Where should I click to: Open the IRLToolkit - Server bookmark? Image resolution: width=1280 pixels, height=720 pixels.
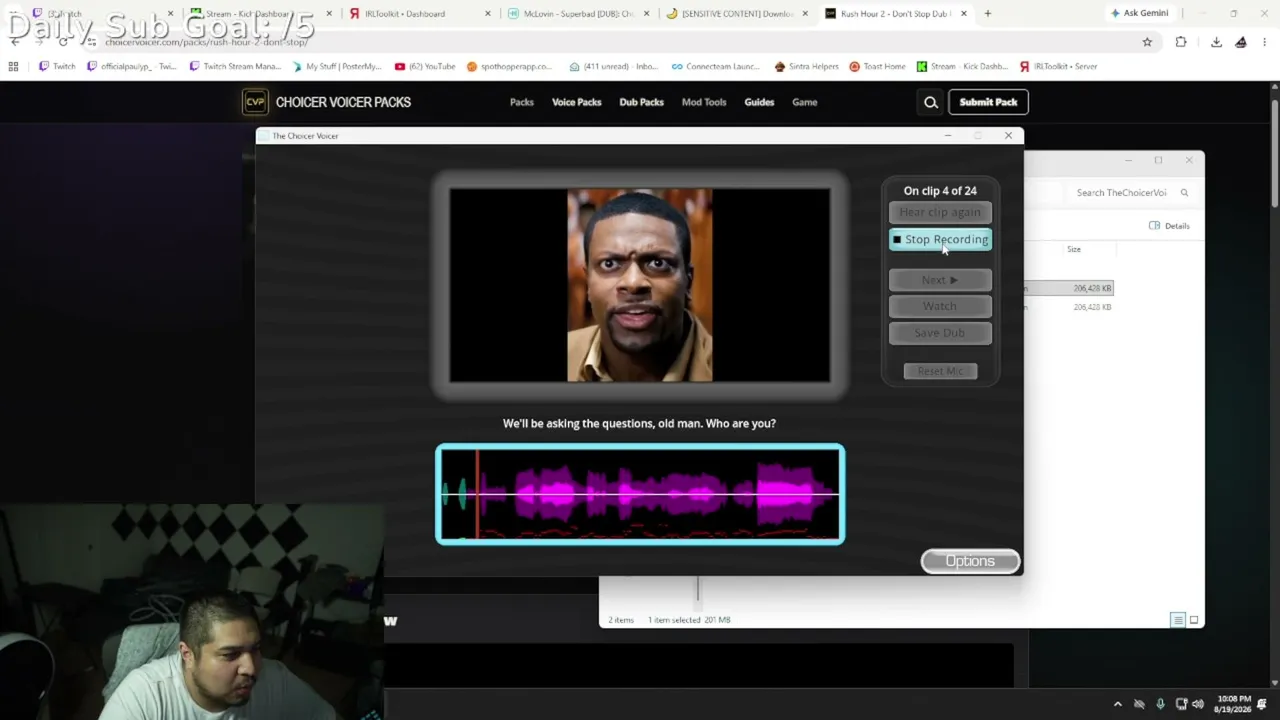click(1059, 66)
